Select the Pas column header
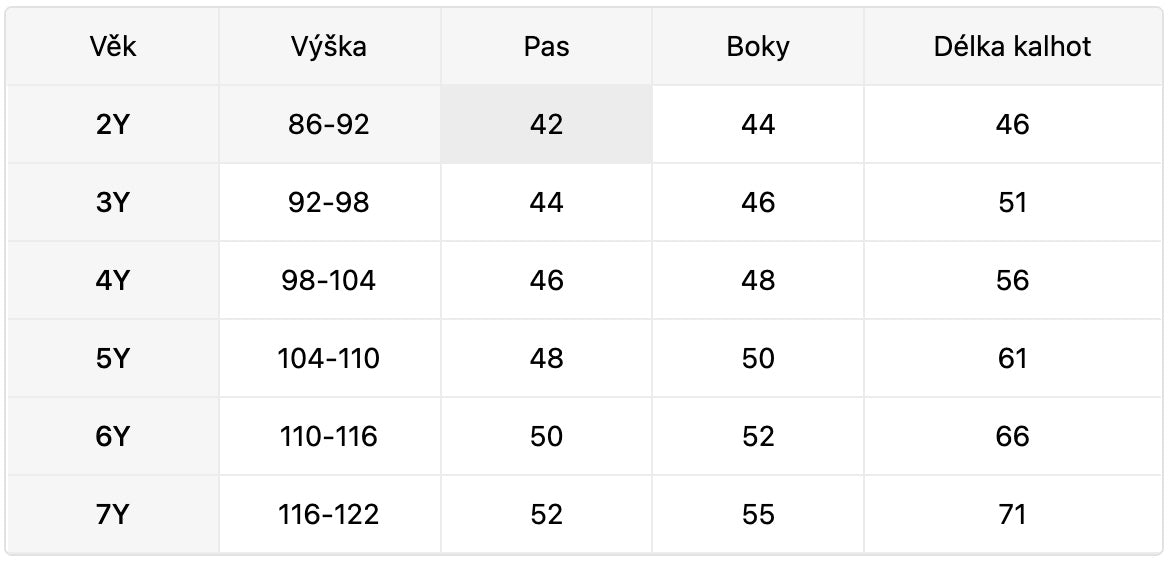Screen dimensions: 1168x562 click(x=546, y=46)
